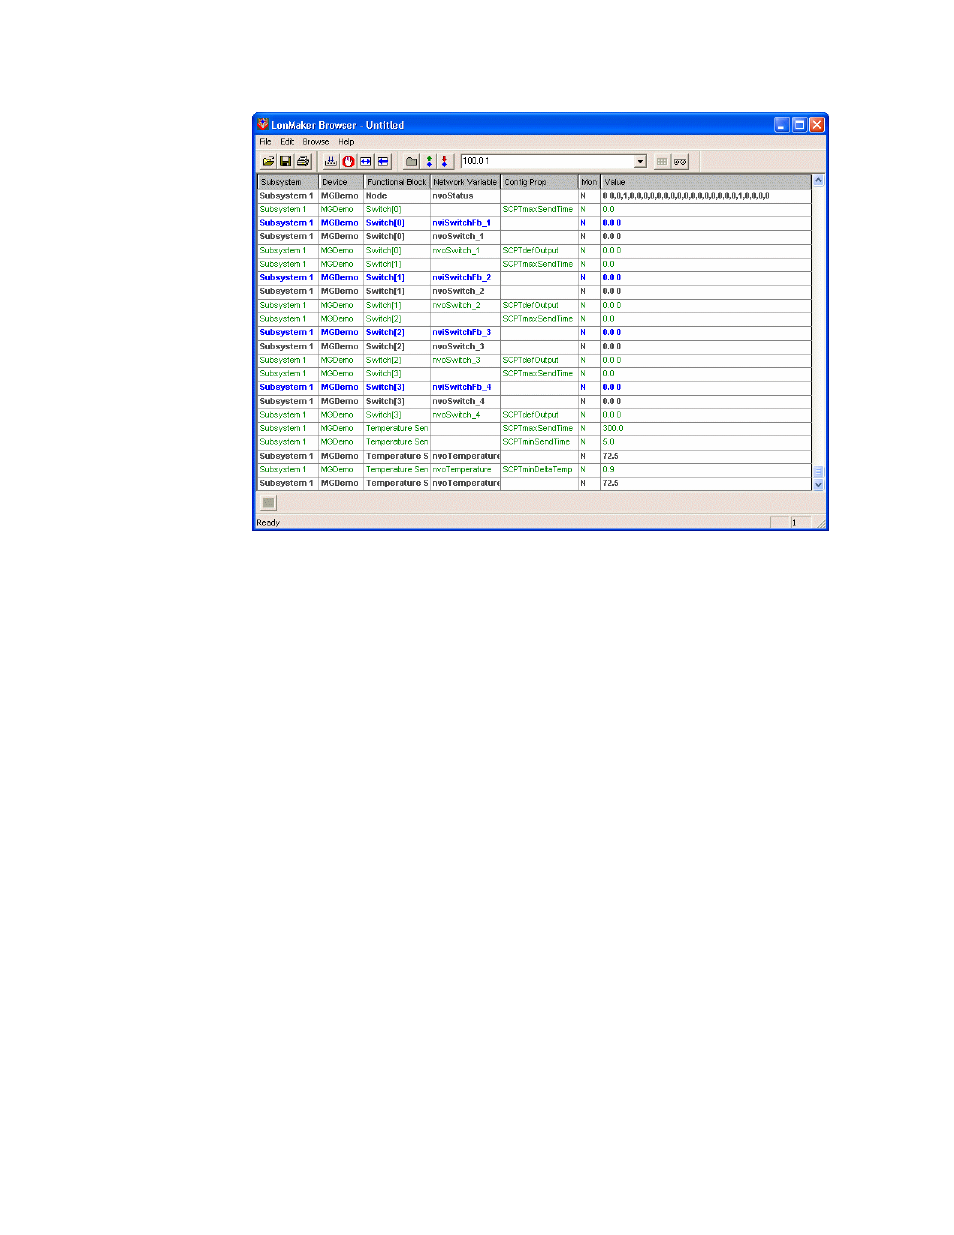Select the nvoSwitch_1 bold black cell
The width and height of the screenshot is (954, 1235).
tap(465, 237)
